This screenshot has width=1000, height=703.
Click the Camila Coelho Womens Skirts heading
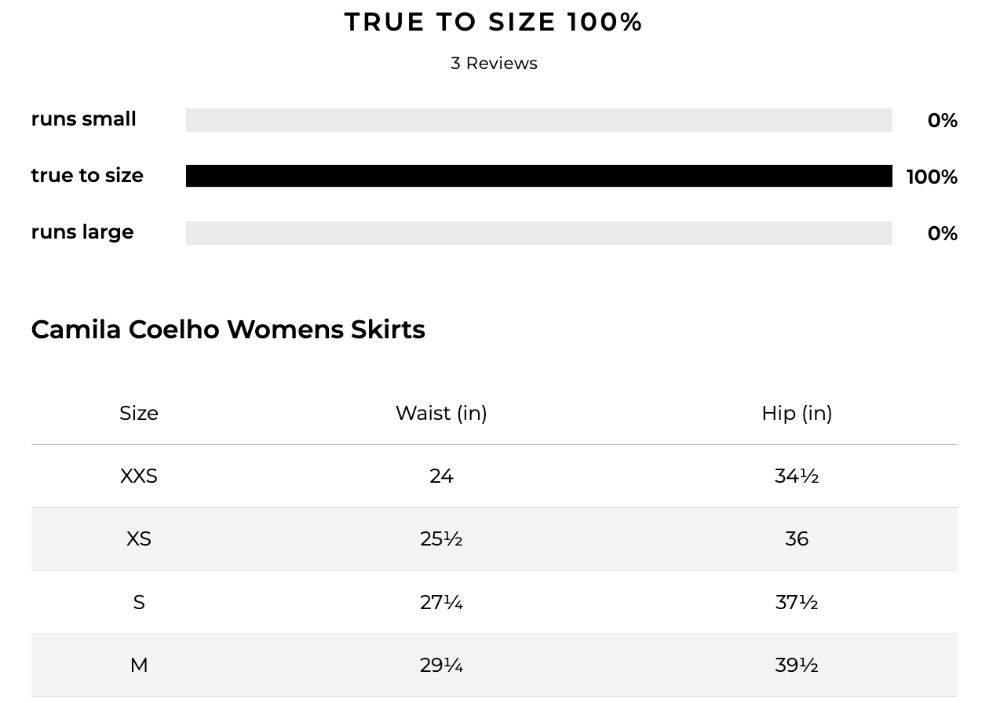click(x=228, y=329)
